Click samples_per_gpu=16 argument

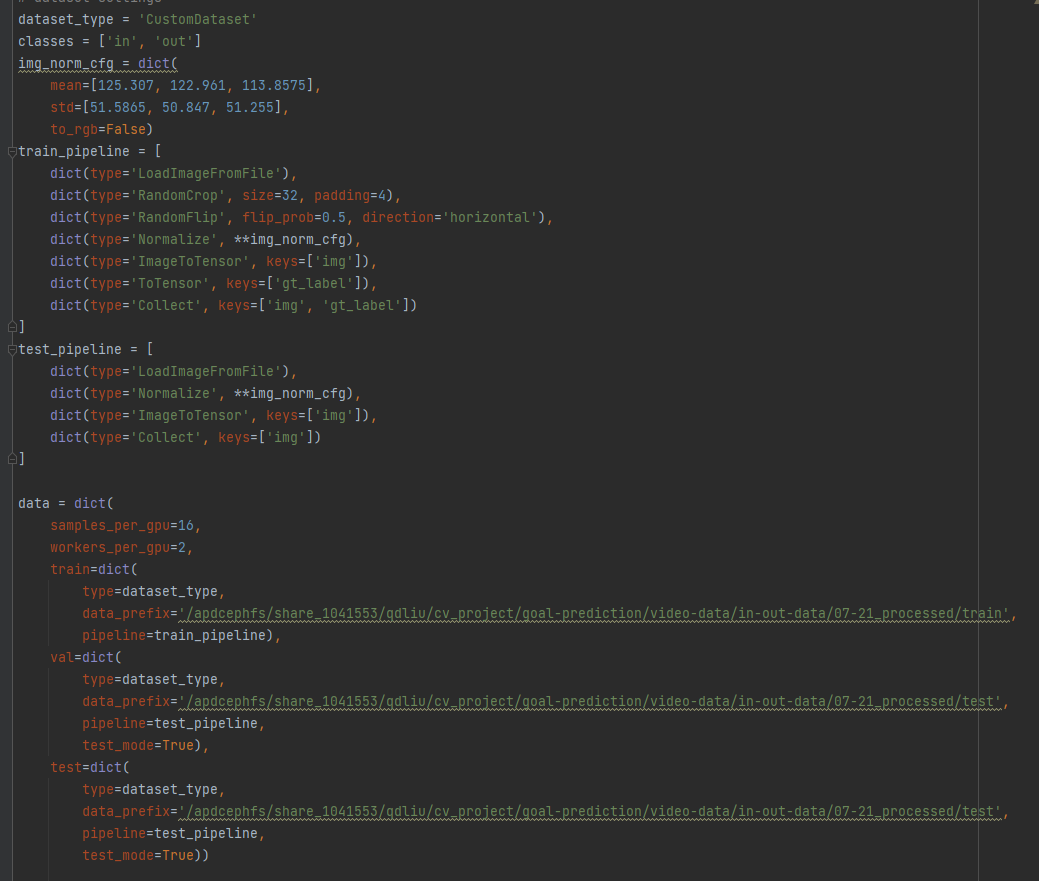tap(122, 525)
